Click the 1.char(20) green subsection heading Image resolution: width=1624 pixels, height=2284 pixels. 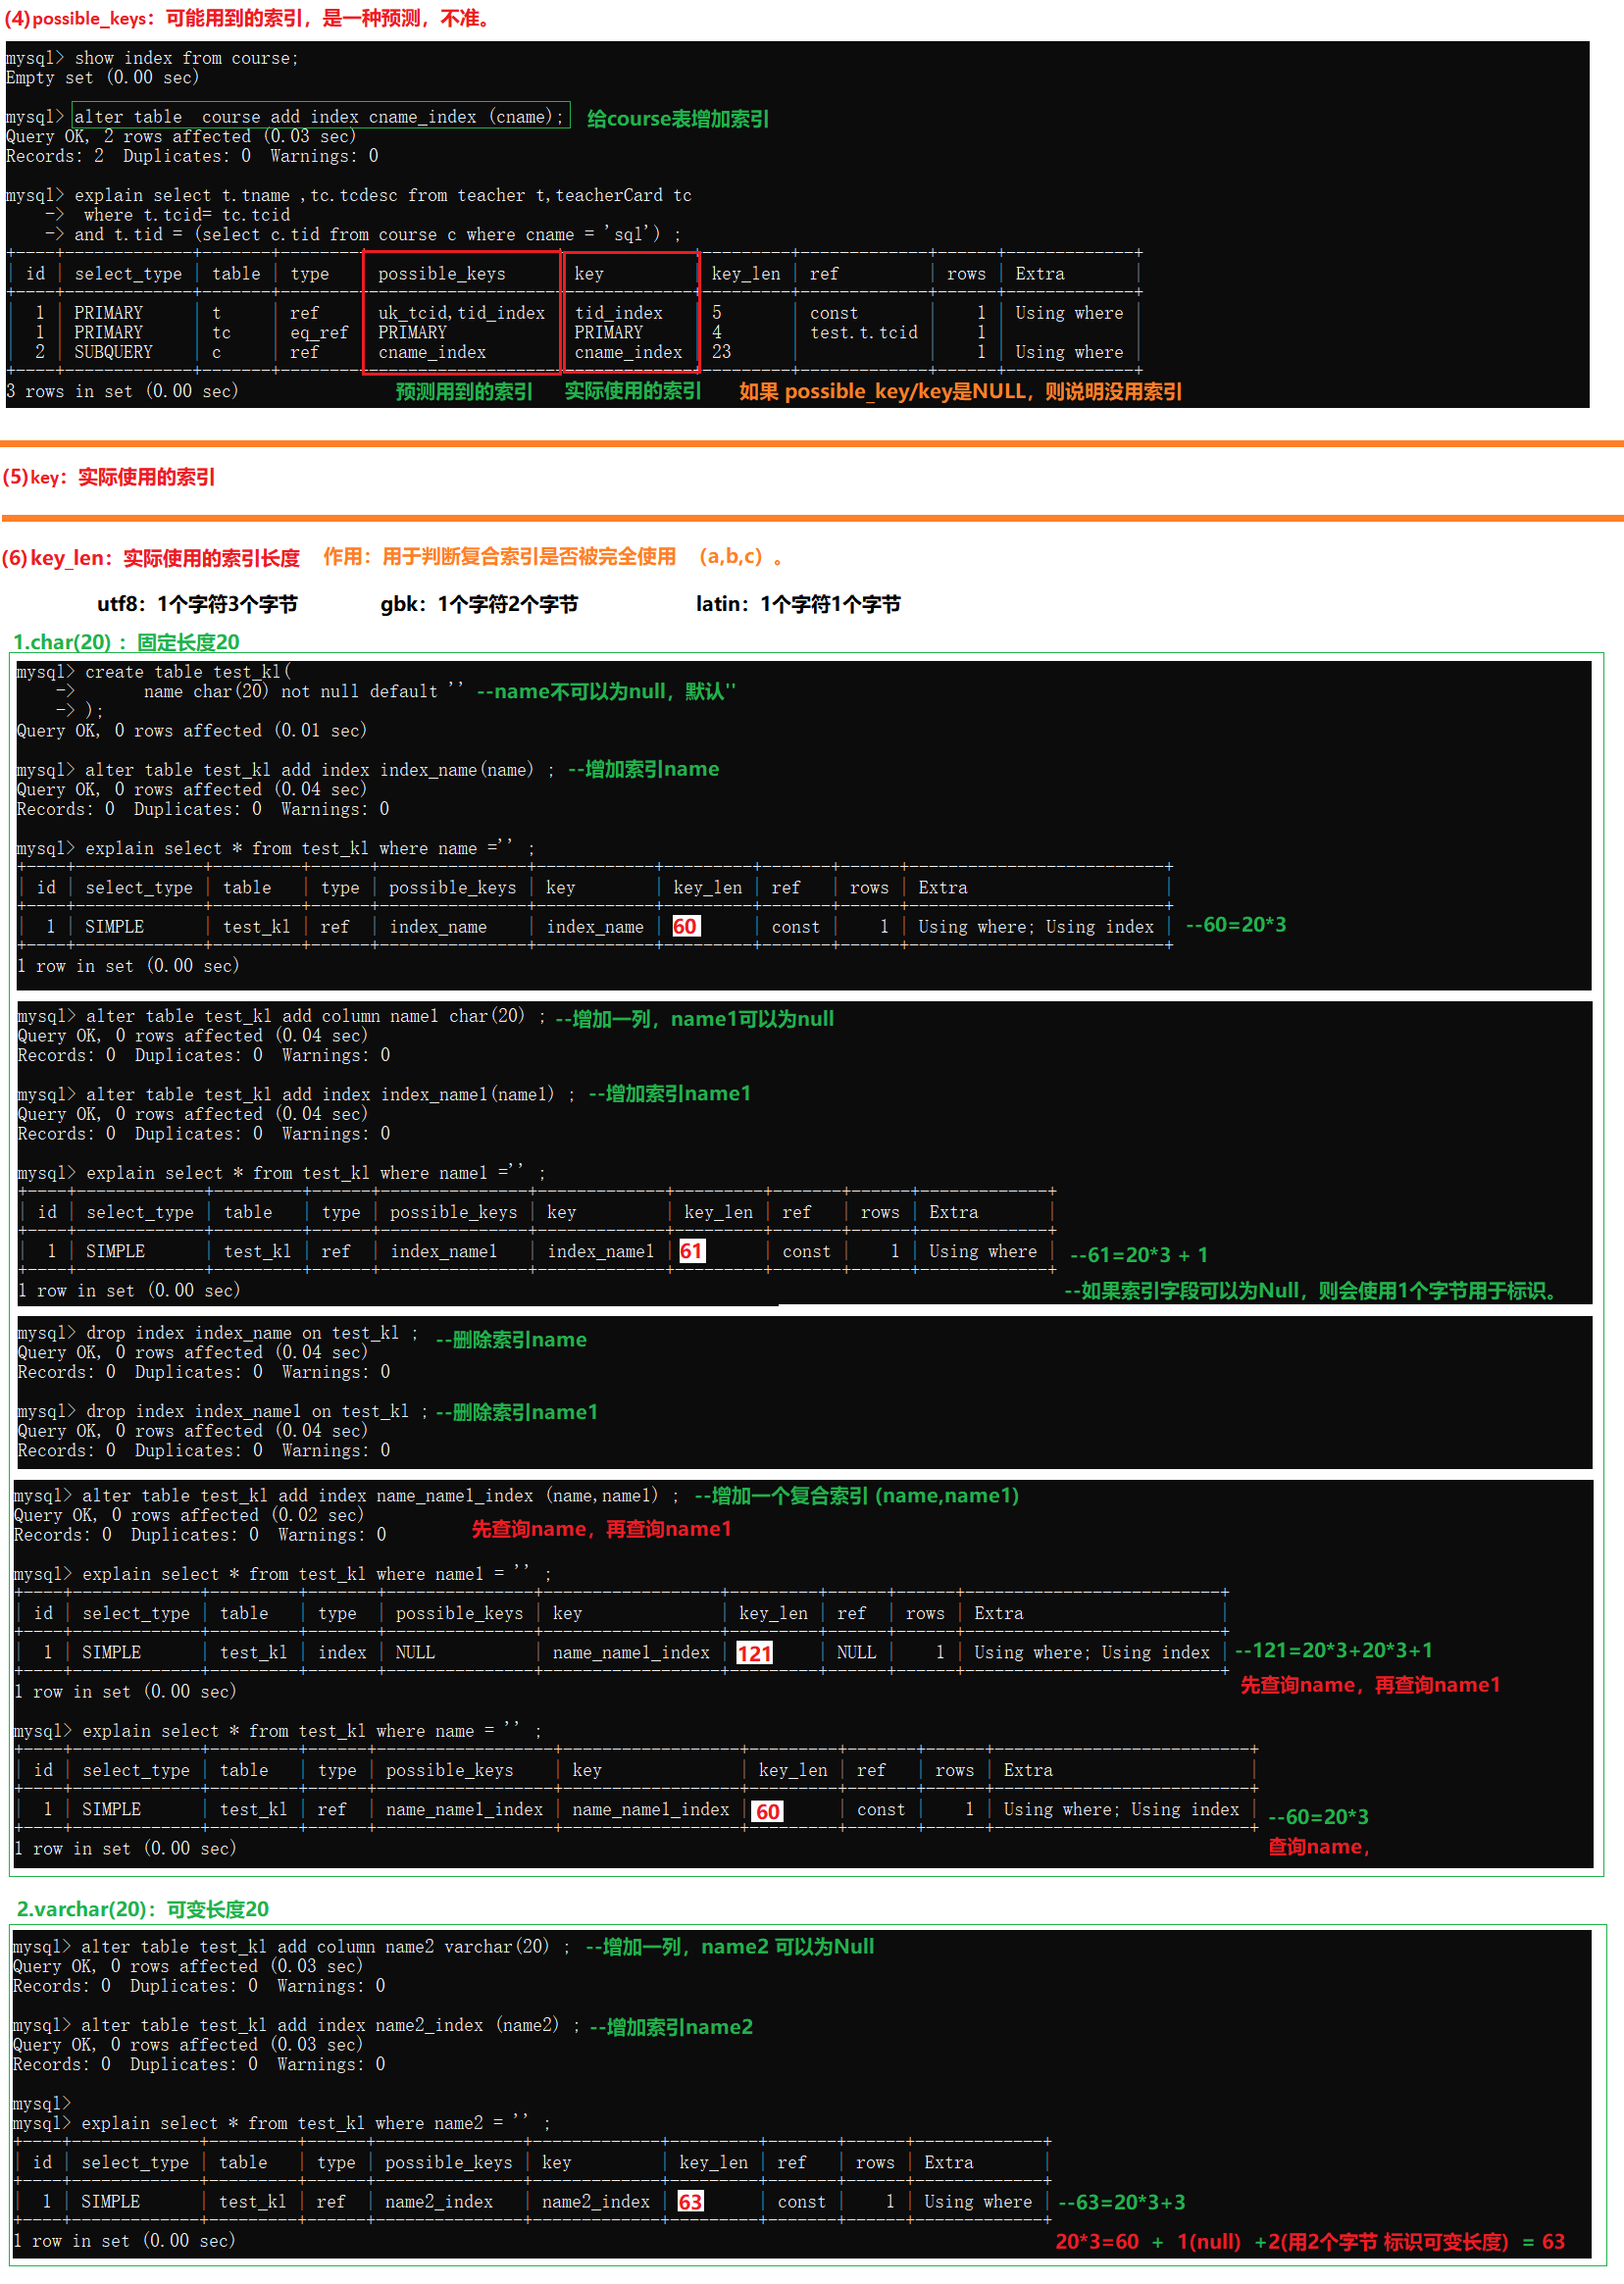pos(126,642)
